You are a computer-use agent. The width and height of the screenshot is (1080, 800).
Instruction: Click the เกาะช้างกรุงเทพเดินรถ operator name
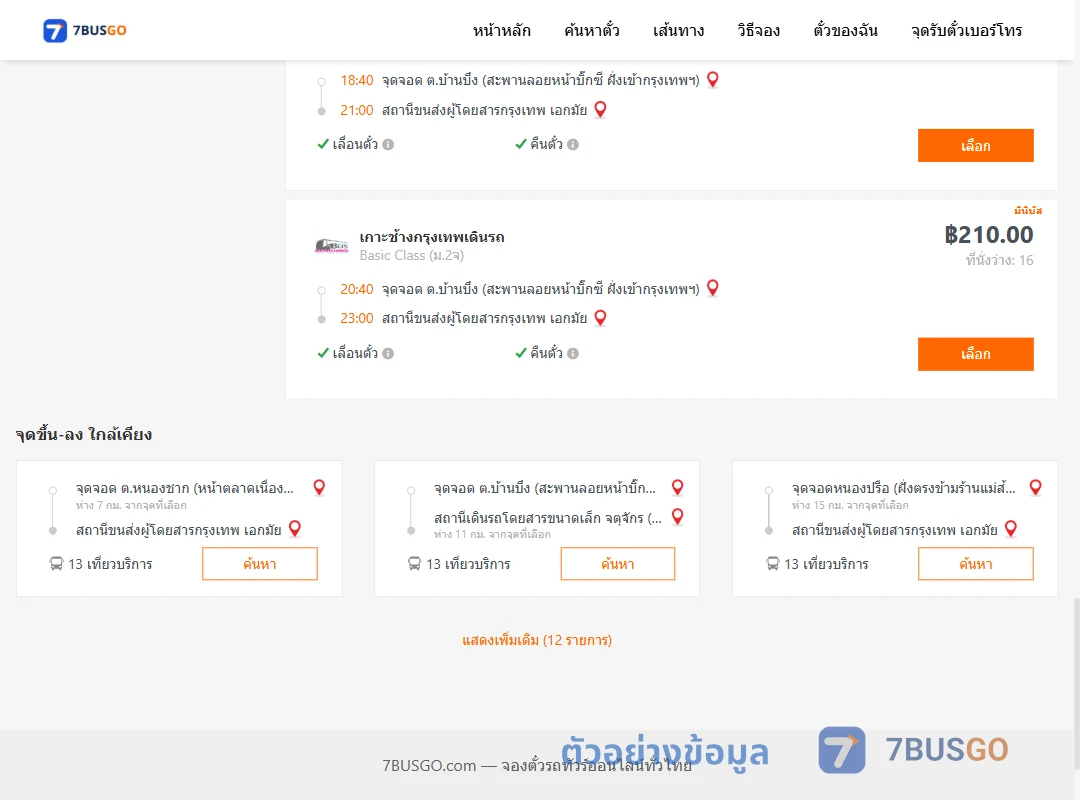432,237
